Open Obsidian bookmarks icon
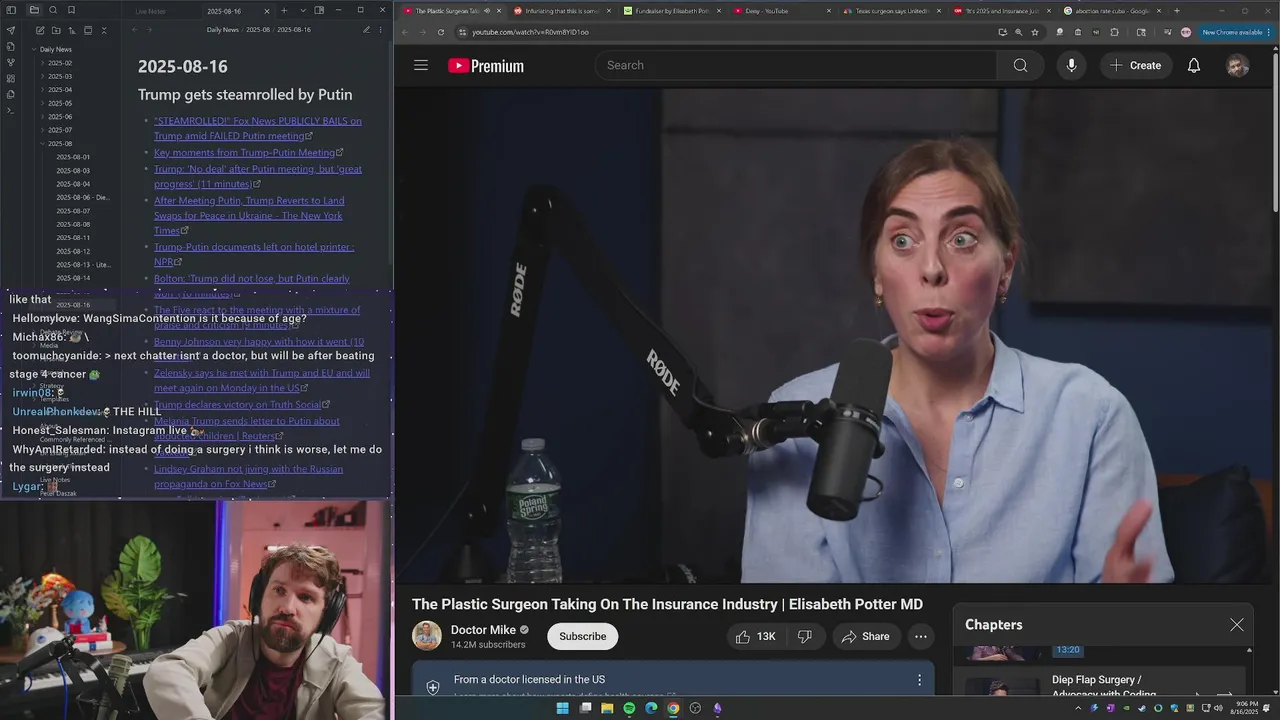1280x720 pixels. click(71, 10)
